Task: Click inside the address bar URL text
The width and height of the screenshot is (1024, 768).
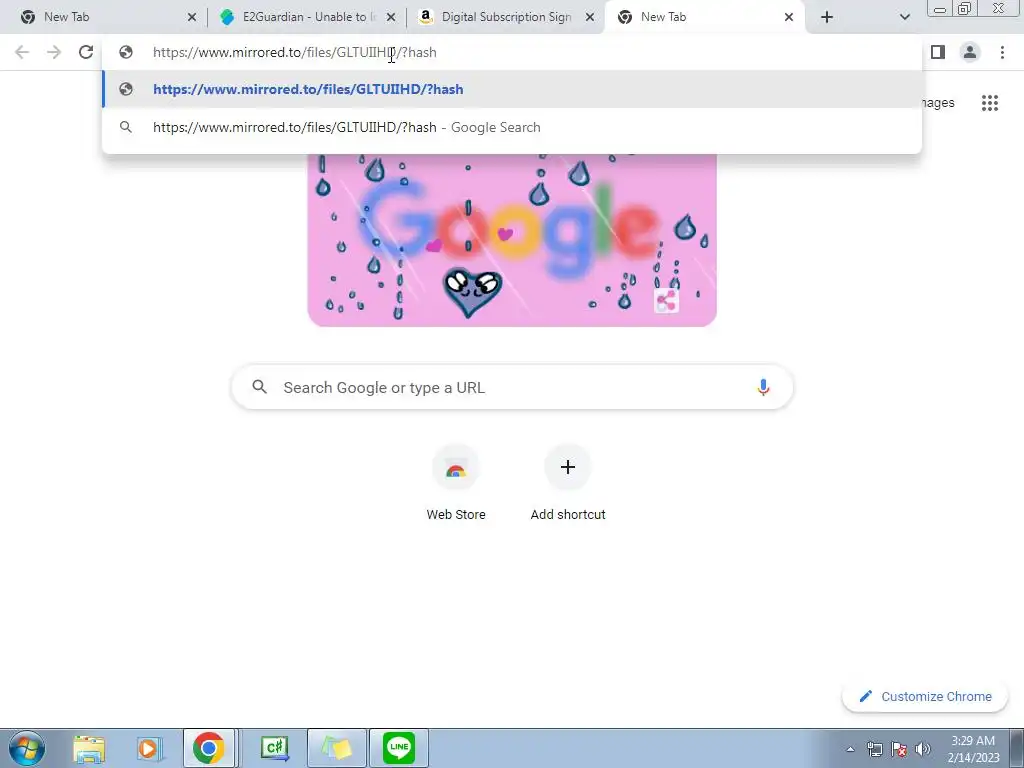Action: pyautogui.click(x=295, y=52)
